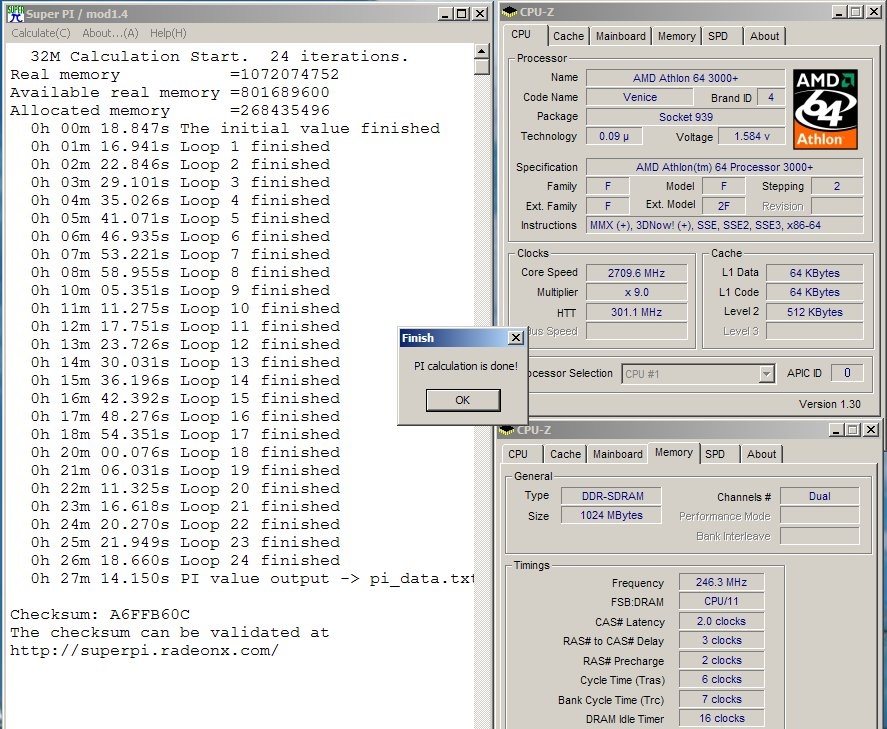This screenshot has width=887, height=729.
Task: Click the L1 Data value 64 KBytes
Action: tap(815, 273)
